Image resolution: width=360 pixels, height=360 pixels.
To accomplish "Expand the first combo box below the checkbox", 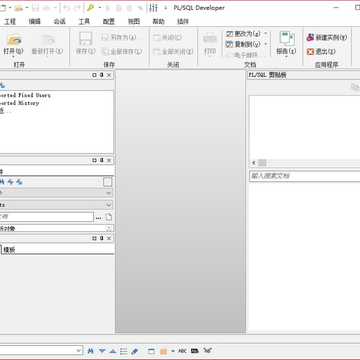I will point(109,193).
